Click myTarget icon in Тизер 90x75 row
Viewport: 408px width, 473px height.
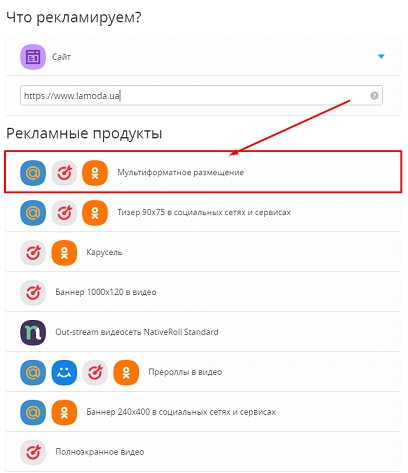click(x=64, y=213)
